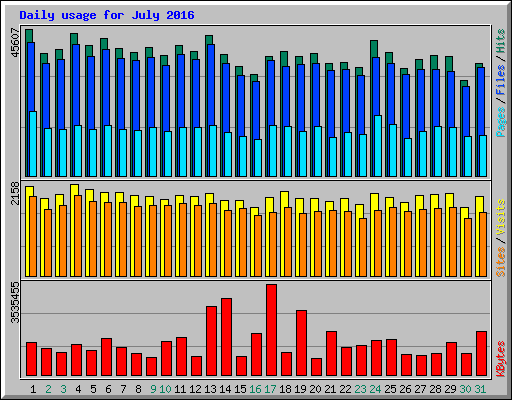Click day 10 axis label
Screen dimensions: 512x400
click(x=165, y=389)
